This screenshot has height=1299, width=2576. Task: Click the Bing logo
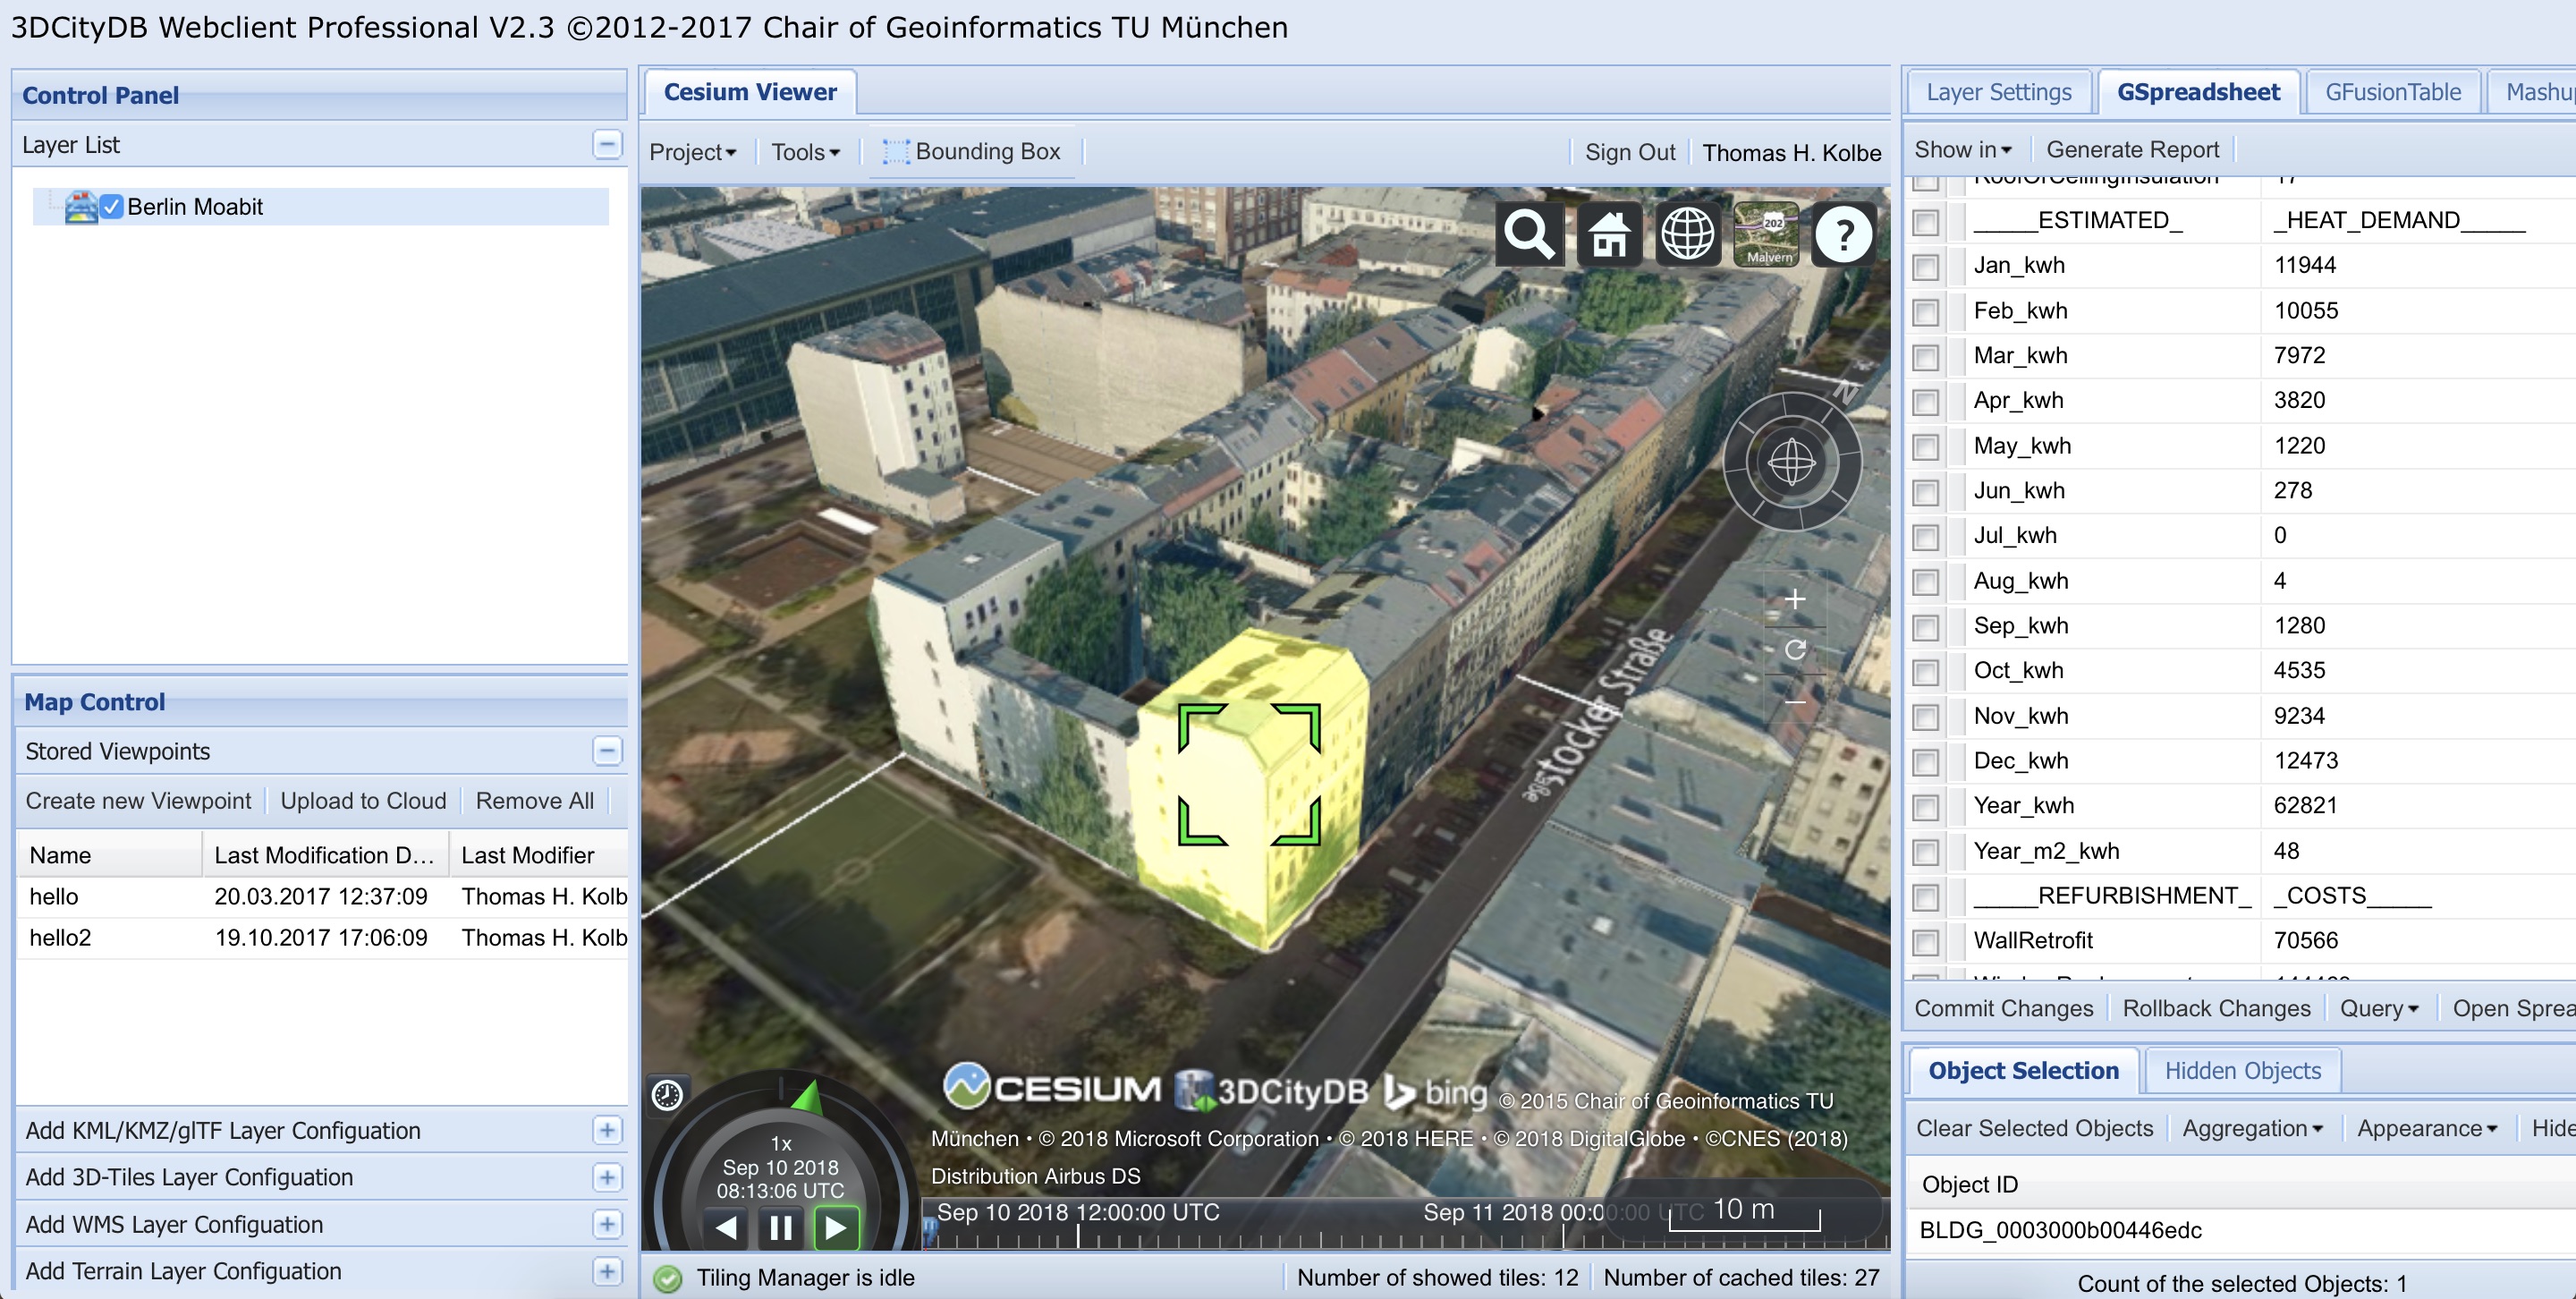pos(1435,1092)
